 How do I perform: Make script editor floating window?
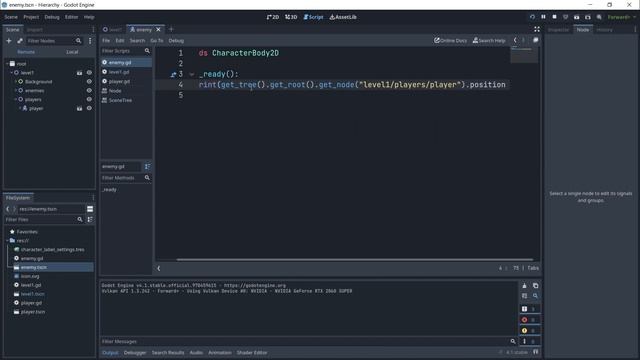(536, 40)
